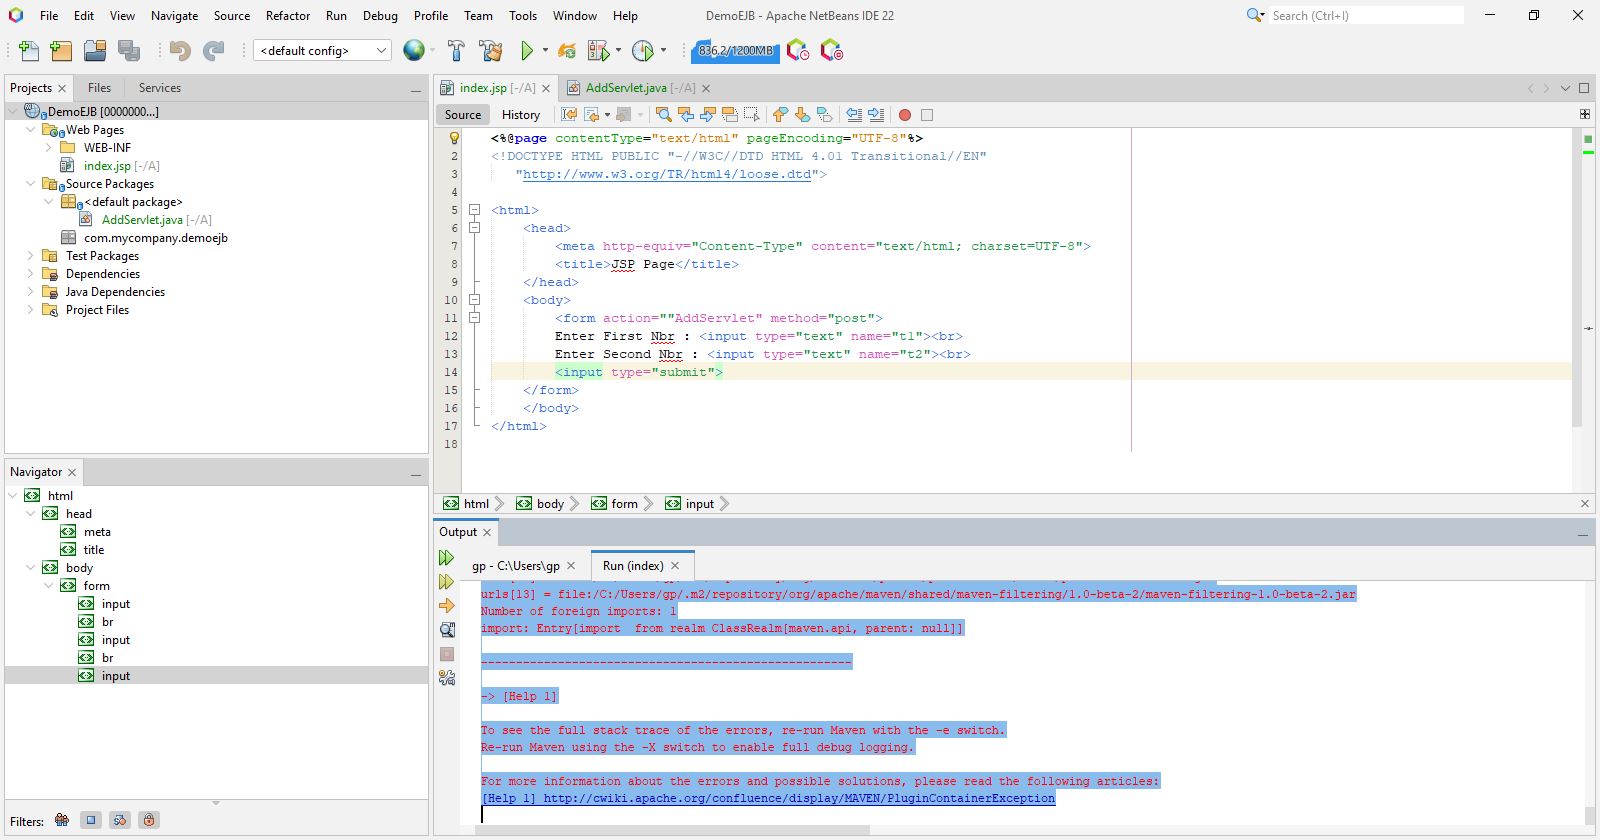Collapse the Web Pages tree node
1600x840 pixels.
pos(31,130)
